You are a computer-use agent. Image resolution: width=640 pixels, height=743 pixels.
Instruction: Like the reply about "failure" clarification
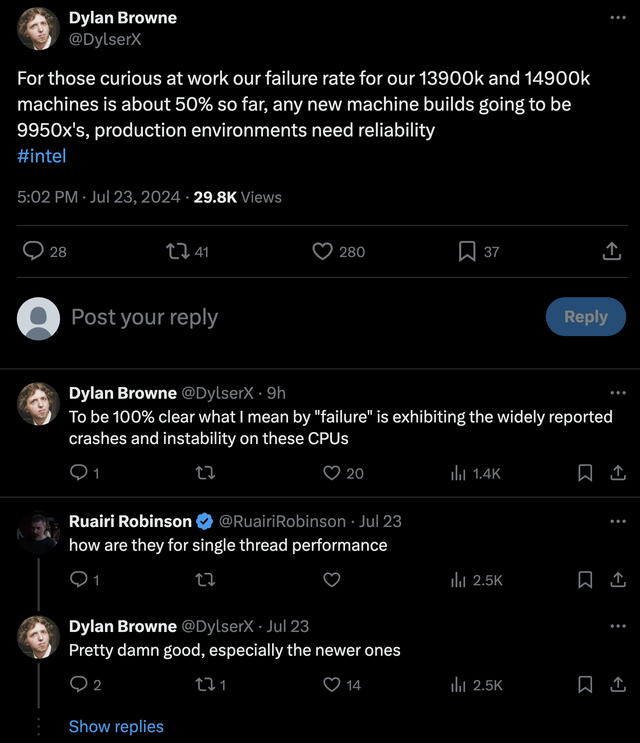tap(332, 473)
